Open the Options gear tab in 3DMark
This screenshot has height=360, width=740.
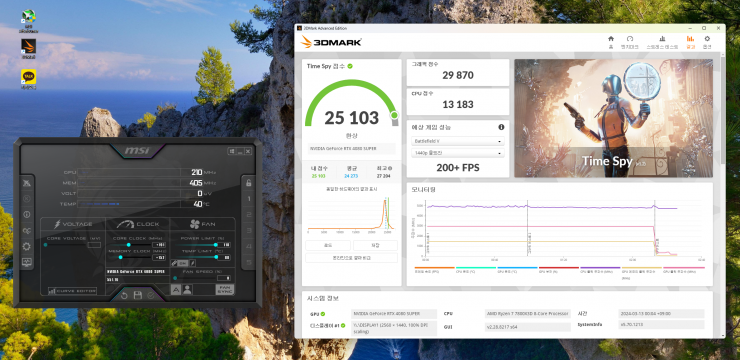(x=707, y=42)
